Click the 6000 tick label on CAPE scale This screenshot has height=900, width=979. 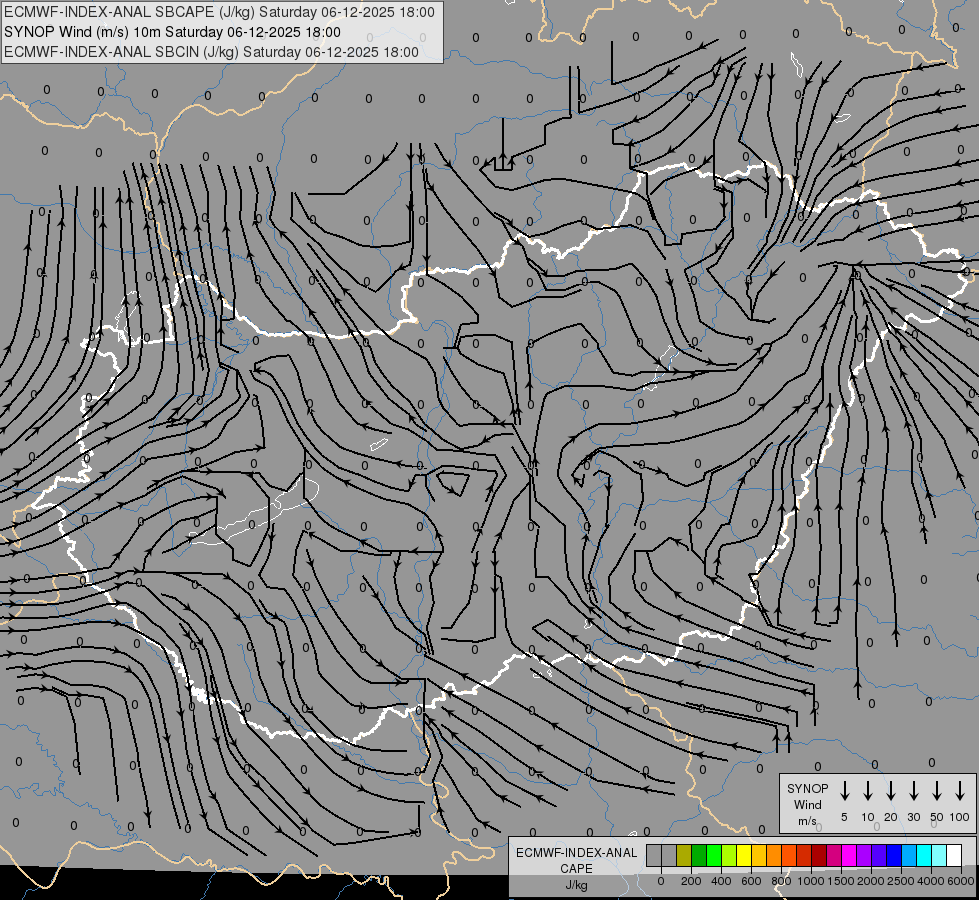[961, 881]
